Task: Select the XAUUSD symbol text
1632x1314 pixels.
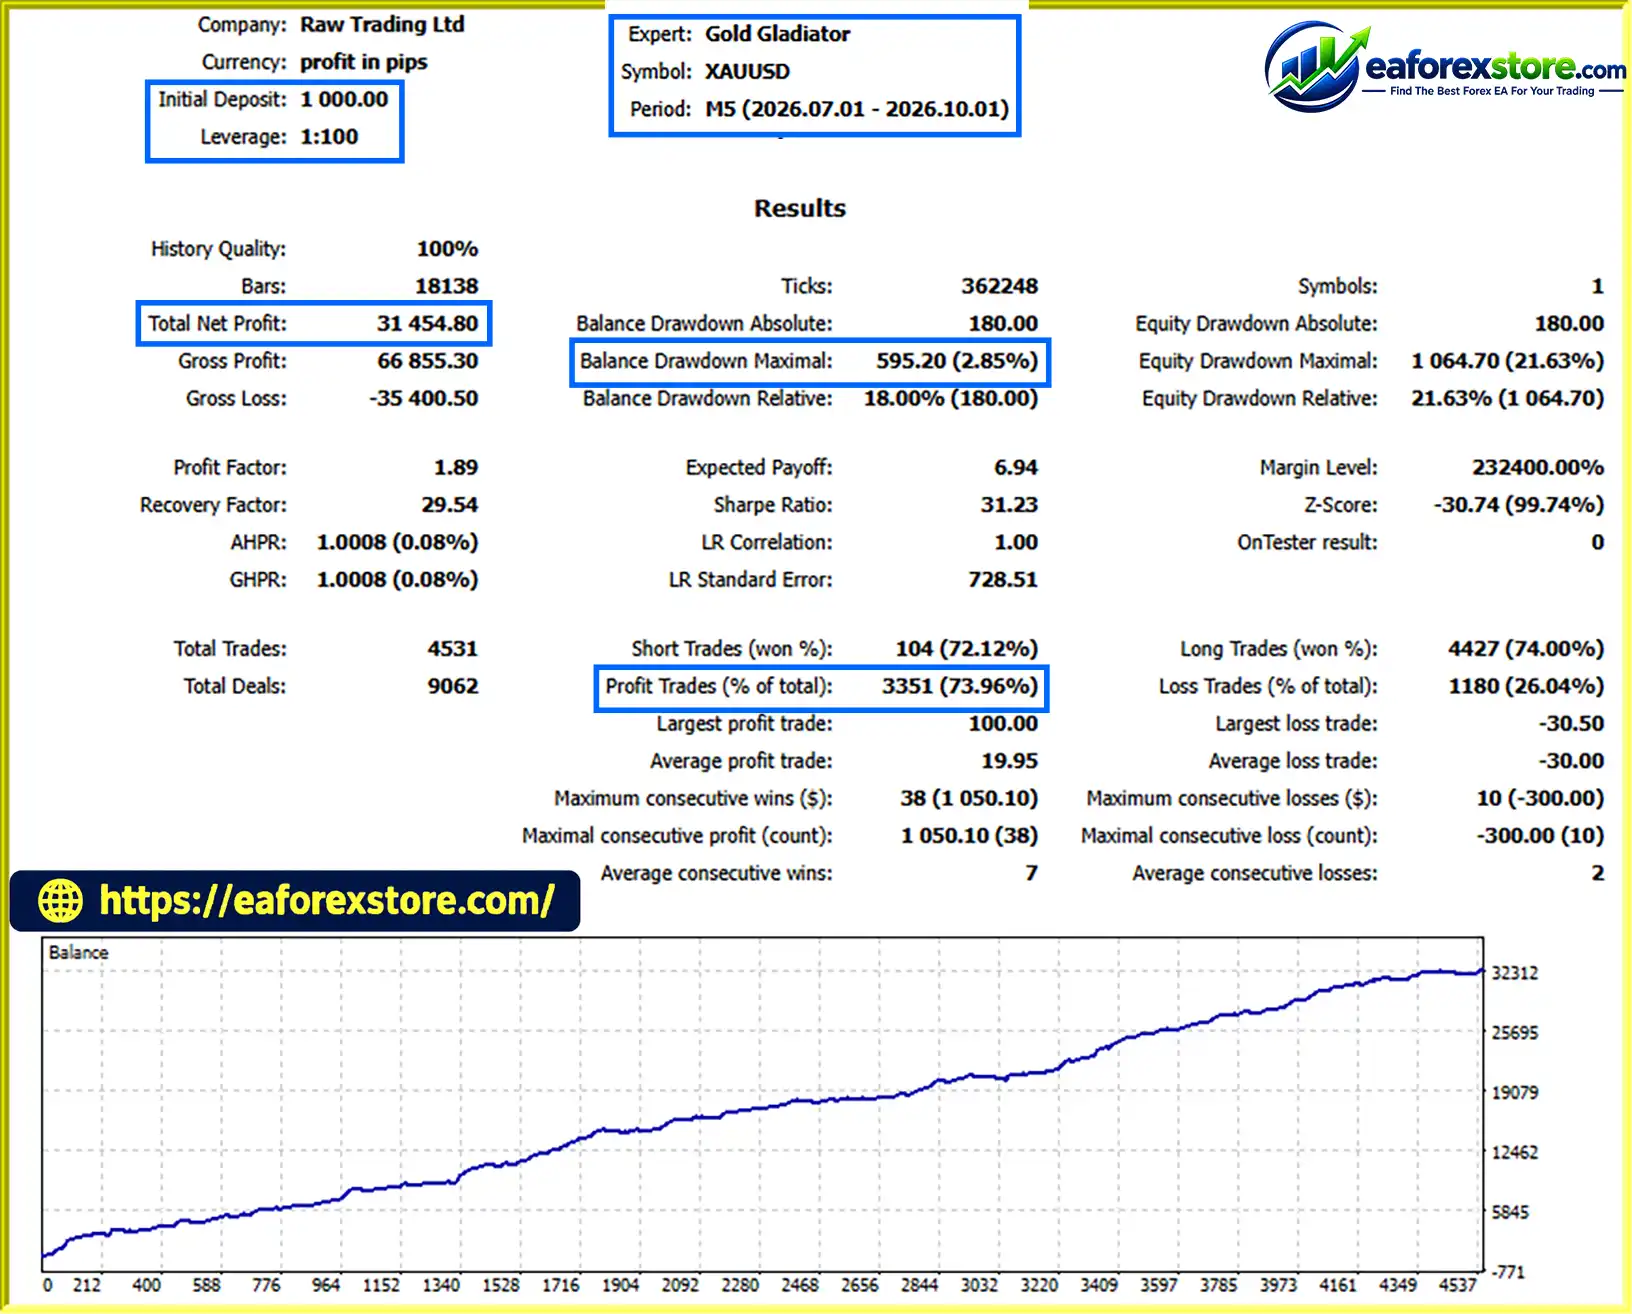Action: 747,72
